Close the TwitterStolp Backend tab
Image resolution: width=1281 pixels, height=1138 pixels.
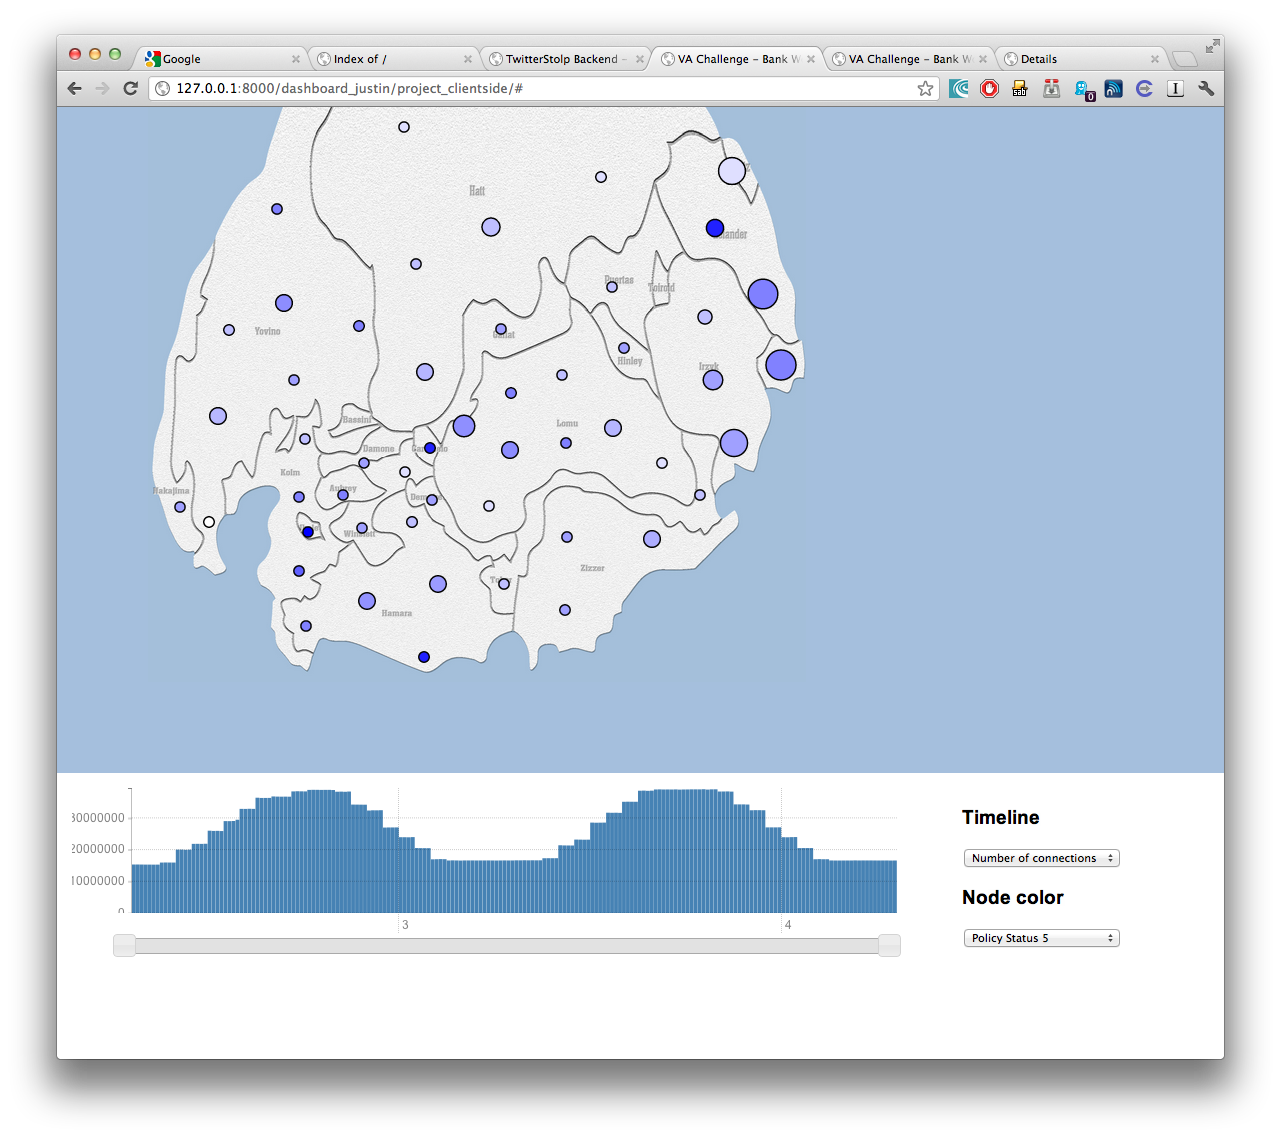tap(640, 59)
